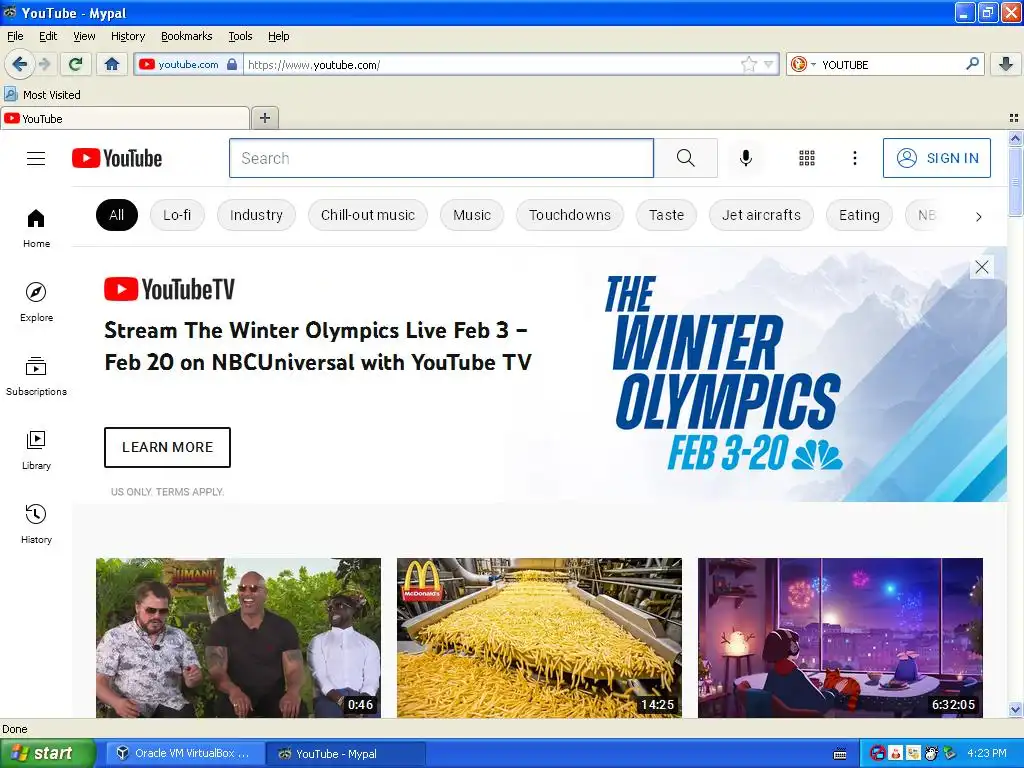Open the McDonald's fries video thumbnail
This screenshot has height=768, width=1024.
click(x=539, y=637)
